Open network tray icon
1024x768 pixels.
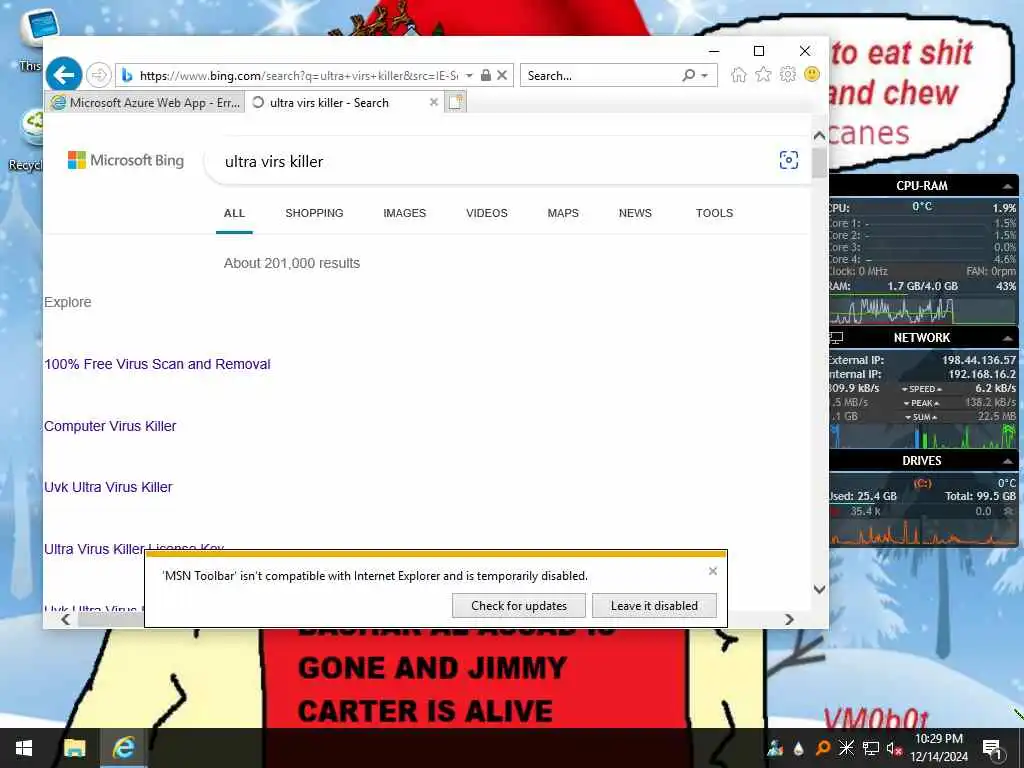[871, 748]
